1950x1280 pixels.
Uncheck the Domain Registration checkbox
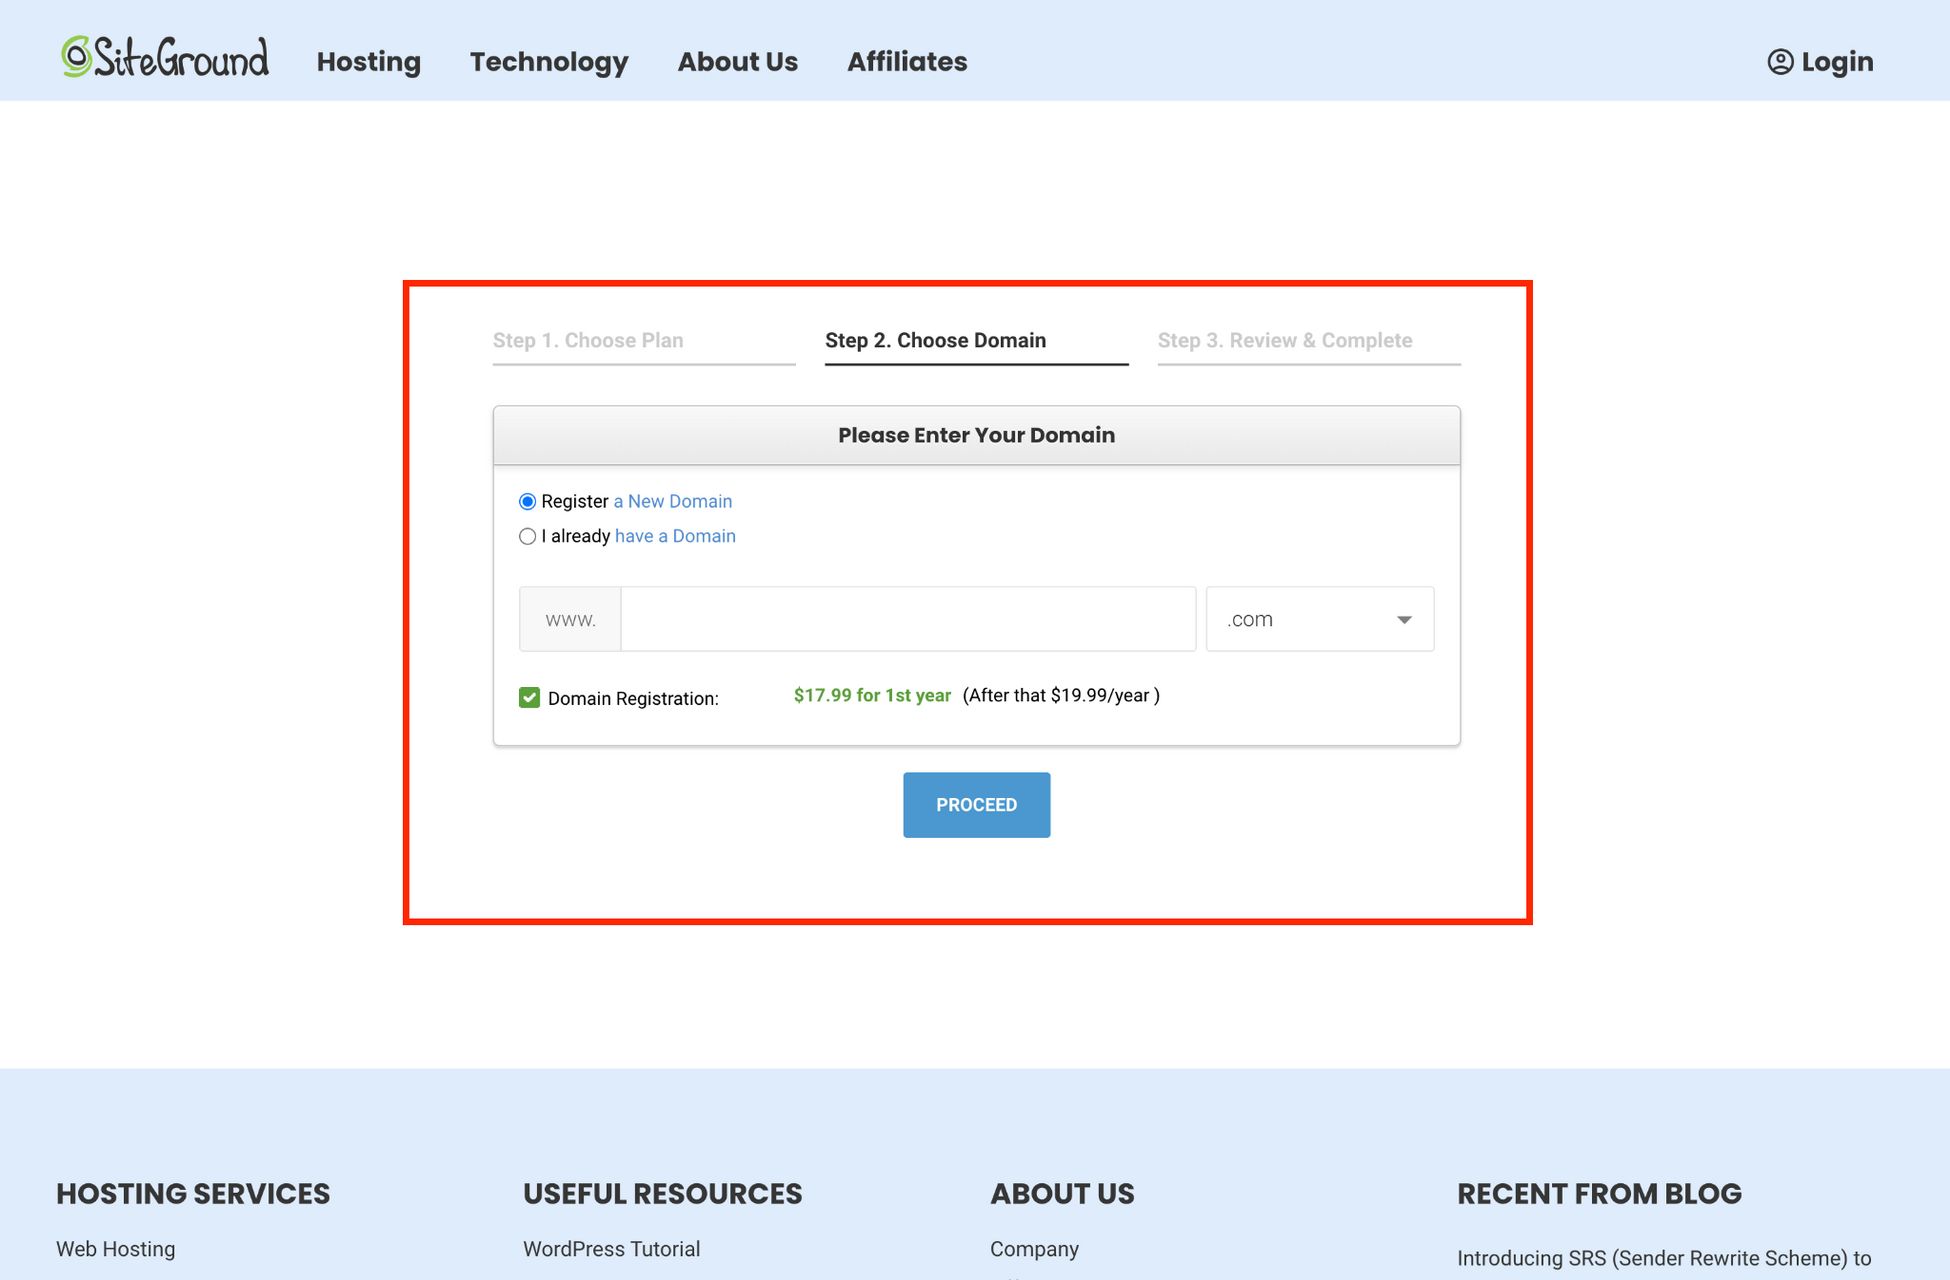coord(529,697)
